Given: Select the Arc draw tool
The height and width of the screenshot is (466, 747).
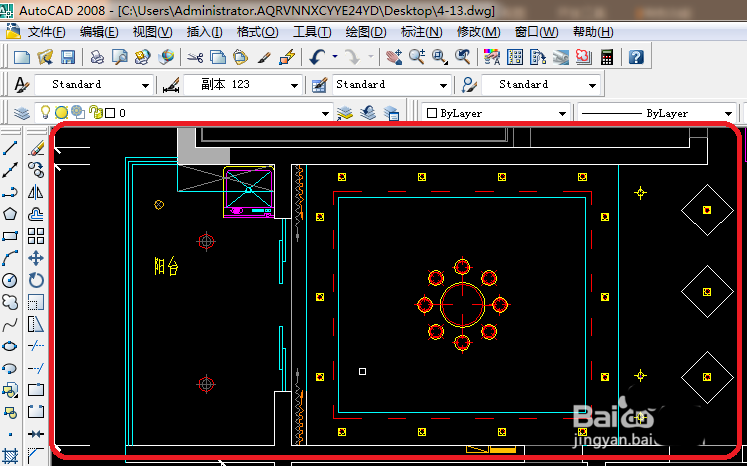Looking at the screenshot, I should click(10, 258).
